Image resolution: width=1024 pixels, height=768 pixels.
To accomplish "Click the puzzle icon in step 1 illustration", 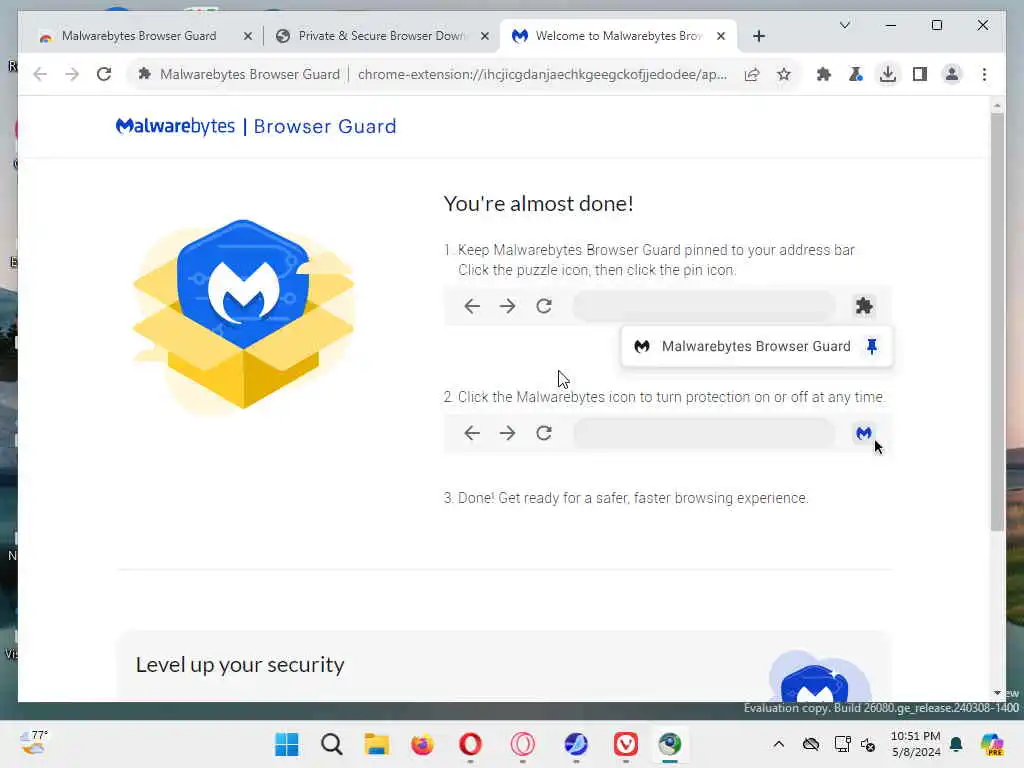I will point(864,306).
